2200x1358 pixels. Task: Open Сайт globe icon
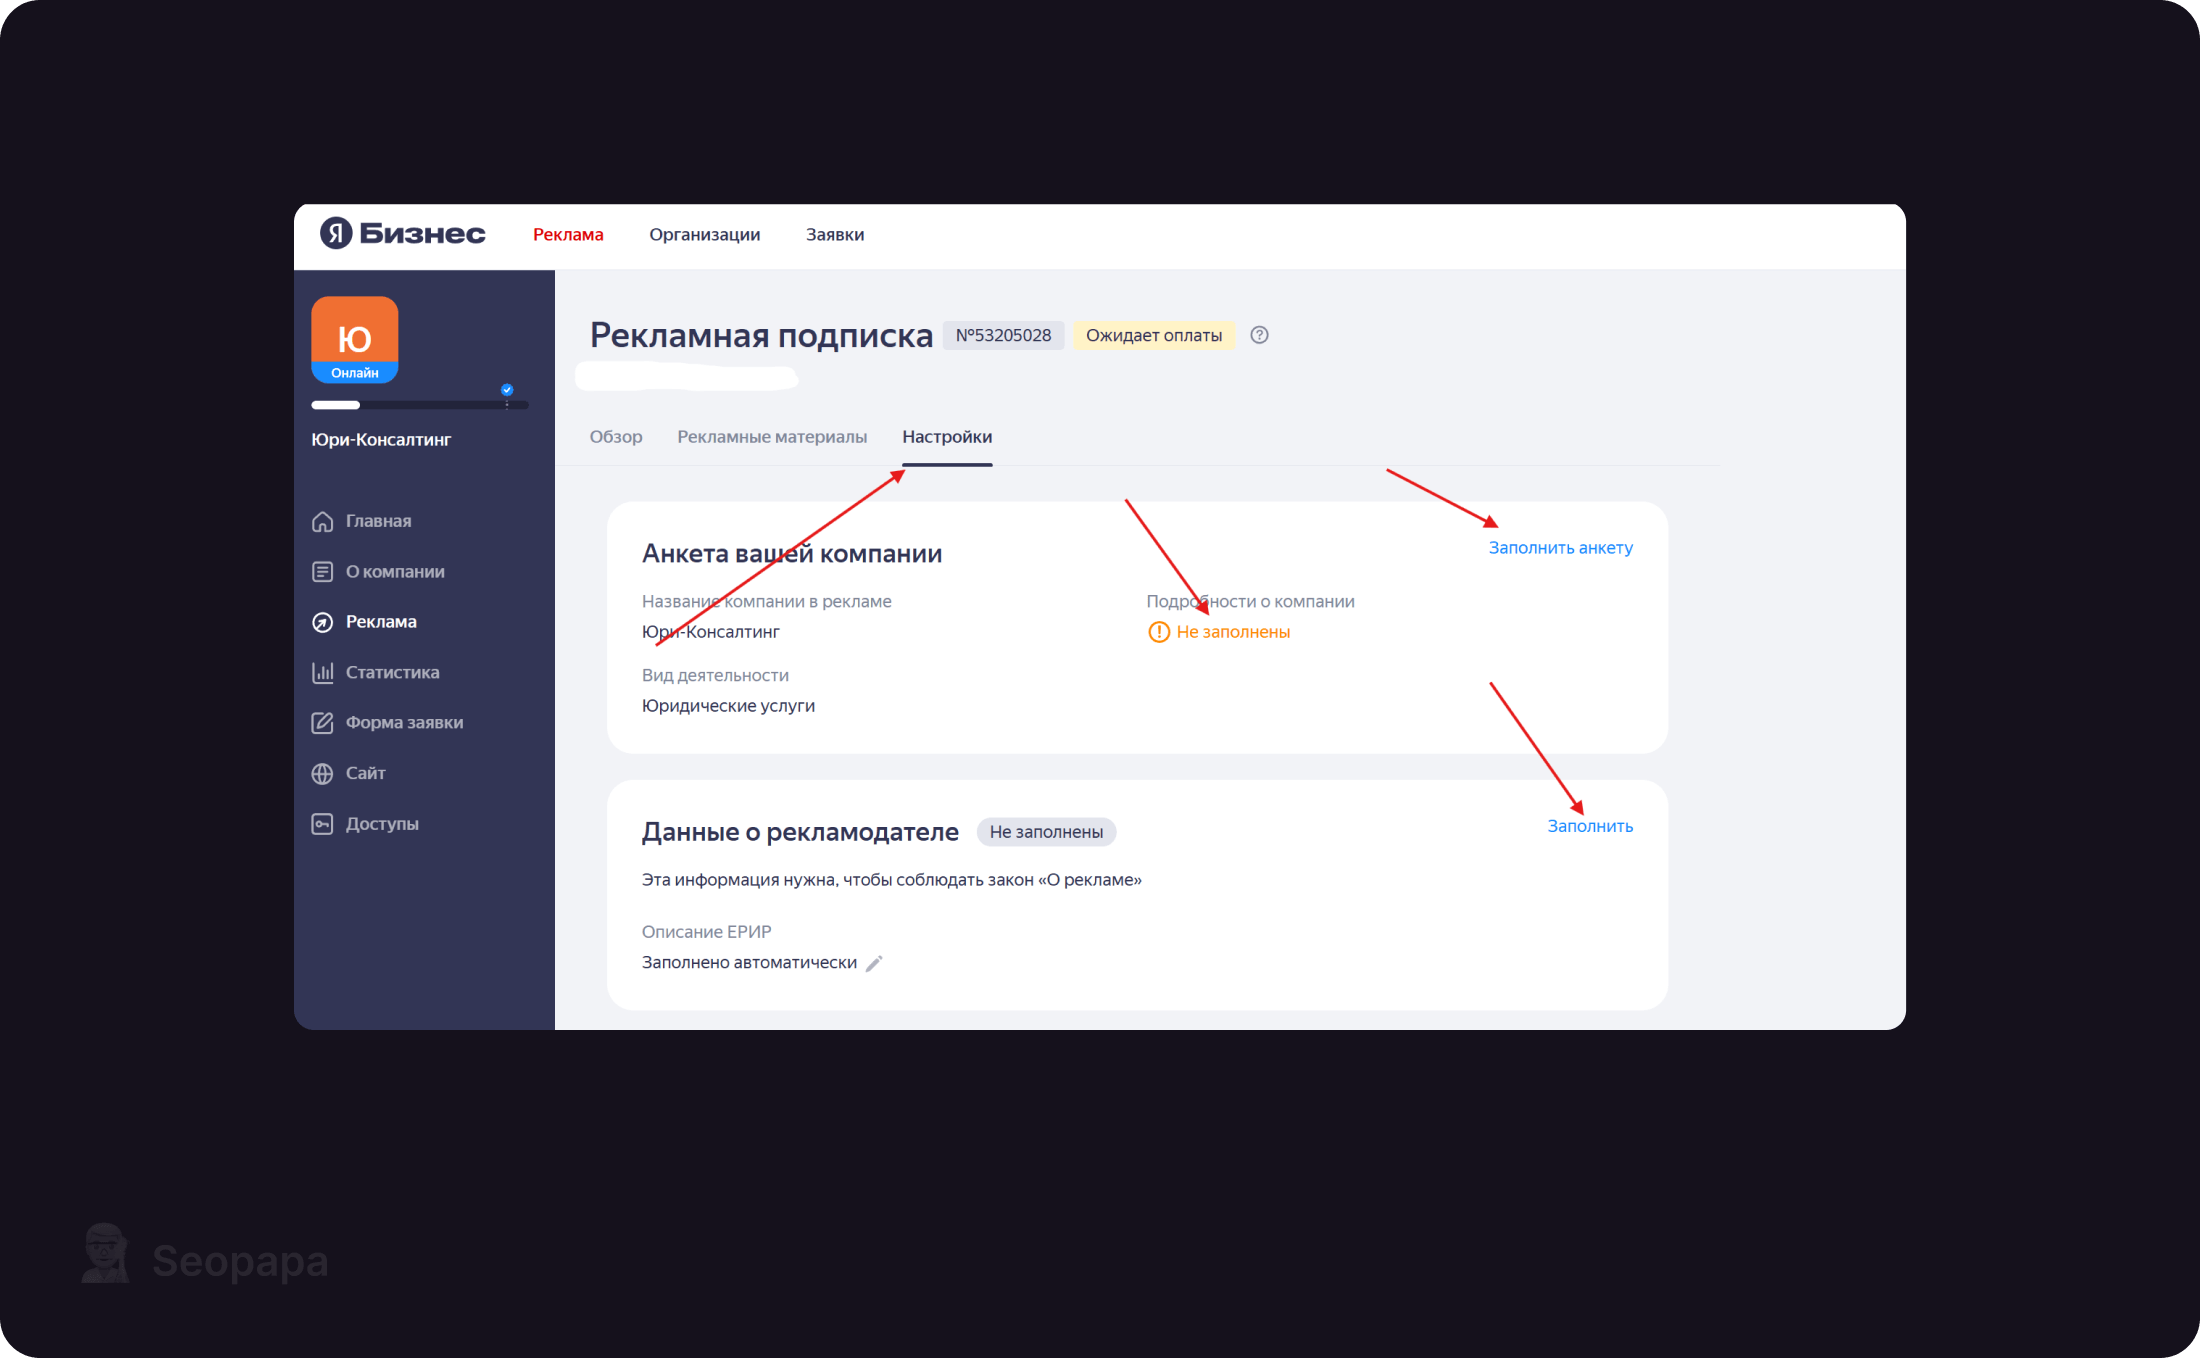[x=322, y=774]
